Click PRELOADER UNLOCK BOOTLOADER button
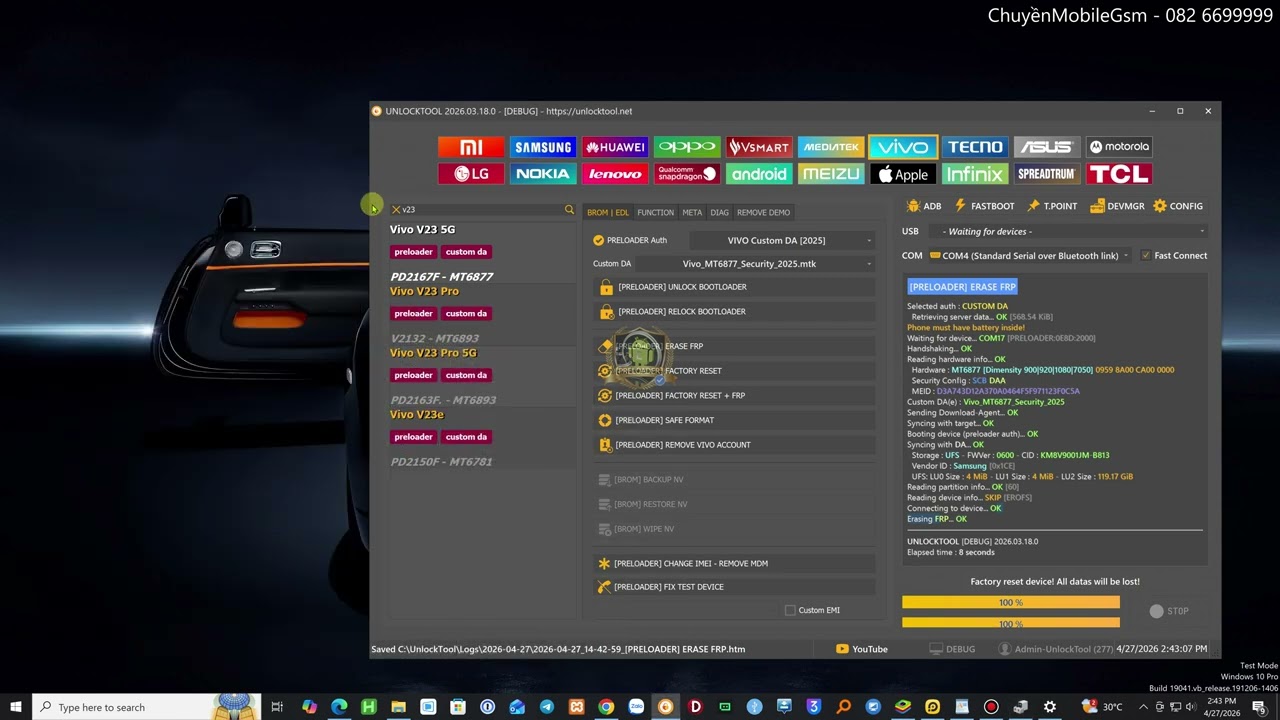 point(734,287)
